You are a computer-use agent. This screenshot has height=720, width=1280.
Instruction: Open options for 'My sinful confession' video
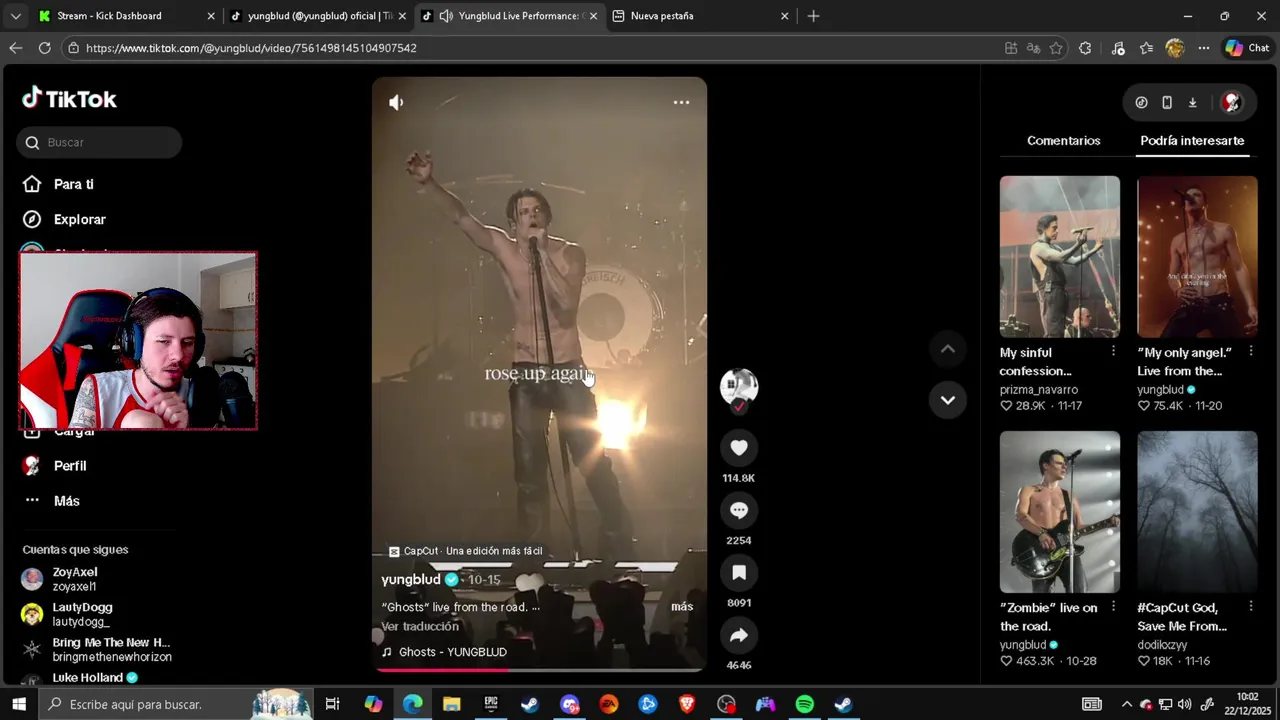point(1113,351)
